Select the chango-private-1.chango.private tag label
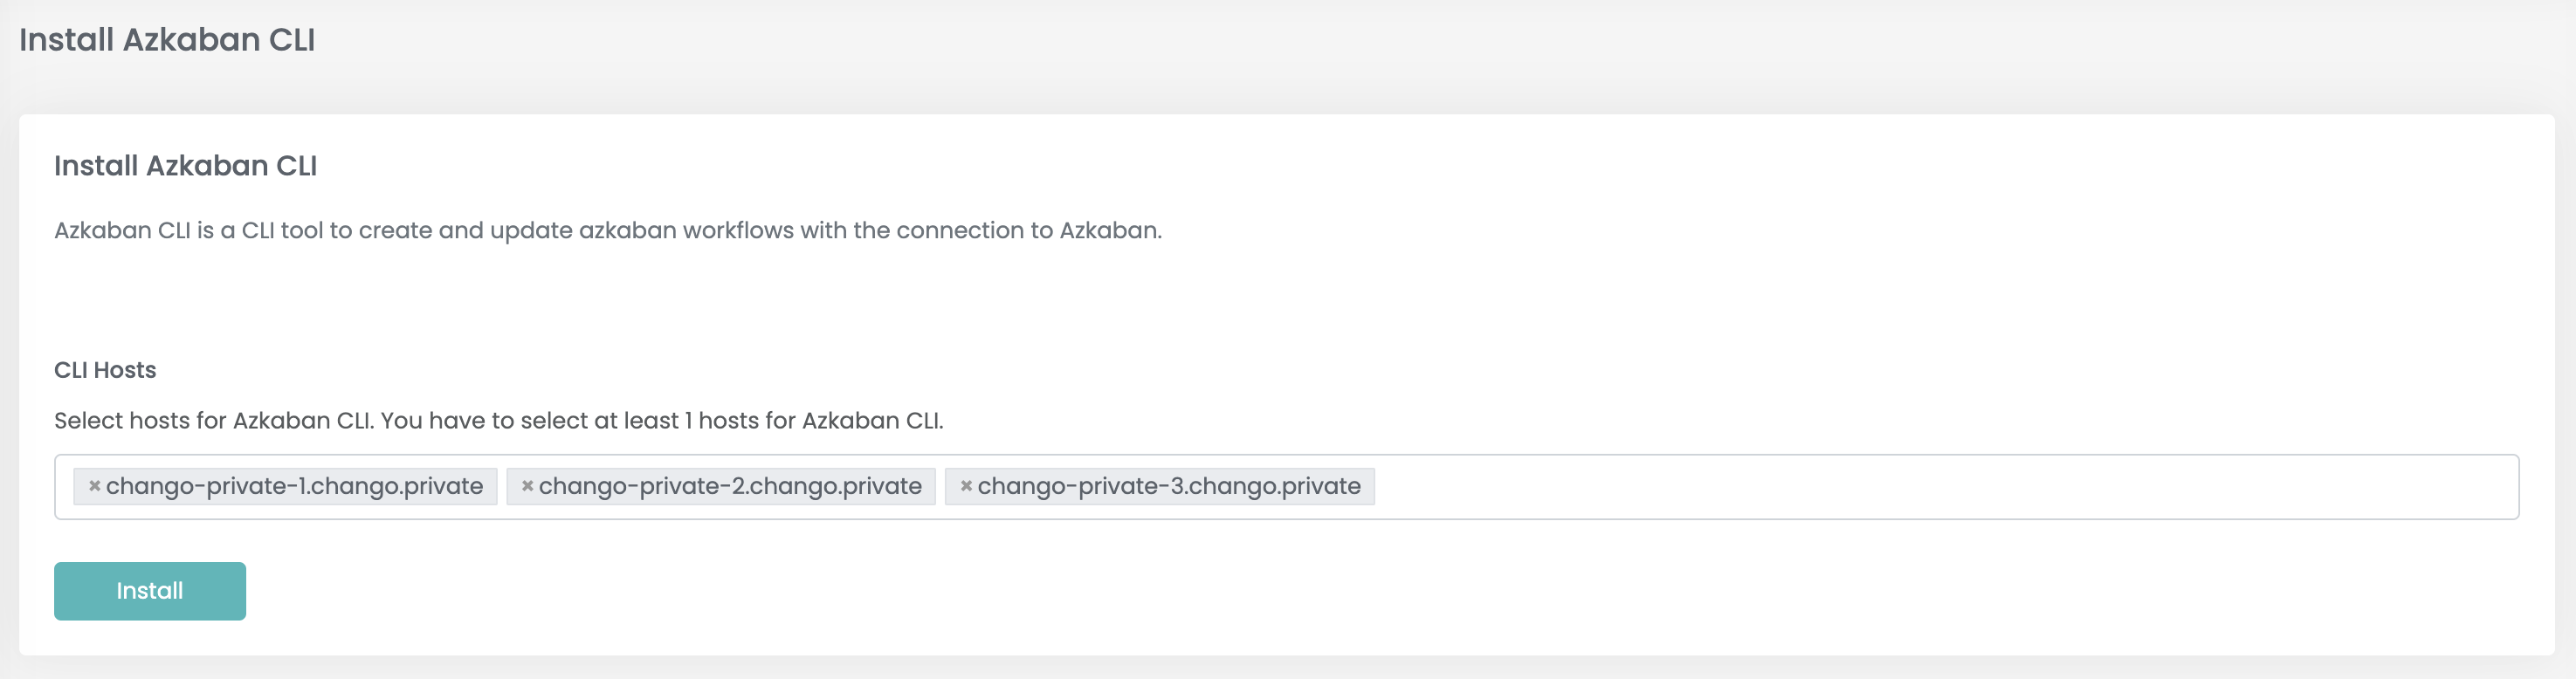Image resolution: width=2576 pixels, height=679 pixels. [294, 486]
